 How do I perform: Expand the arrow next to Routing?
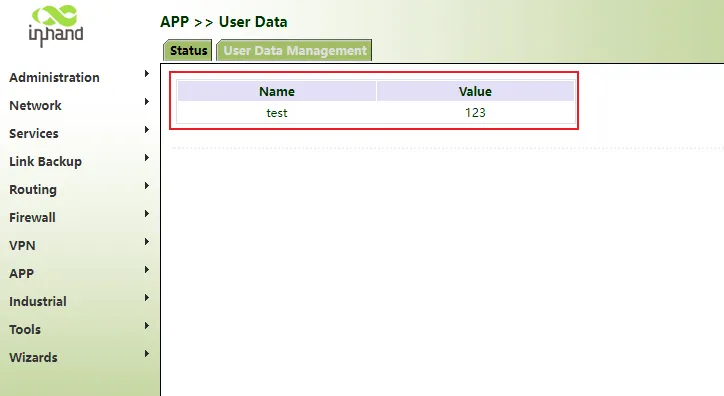pos(147,186)
